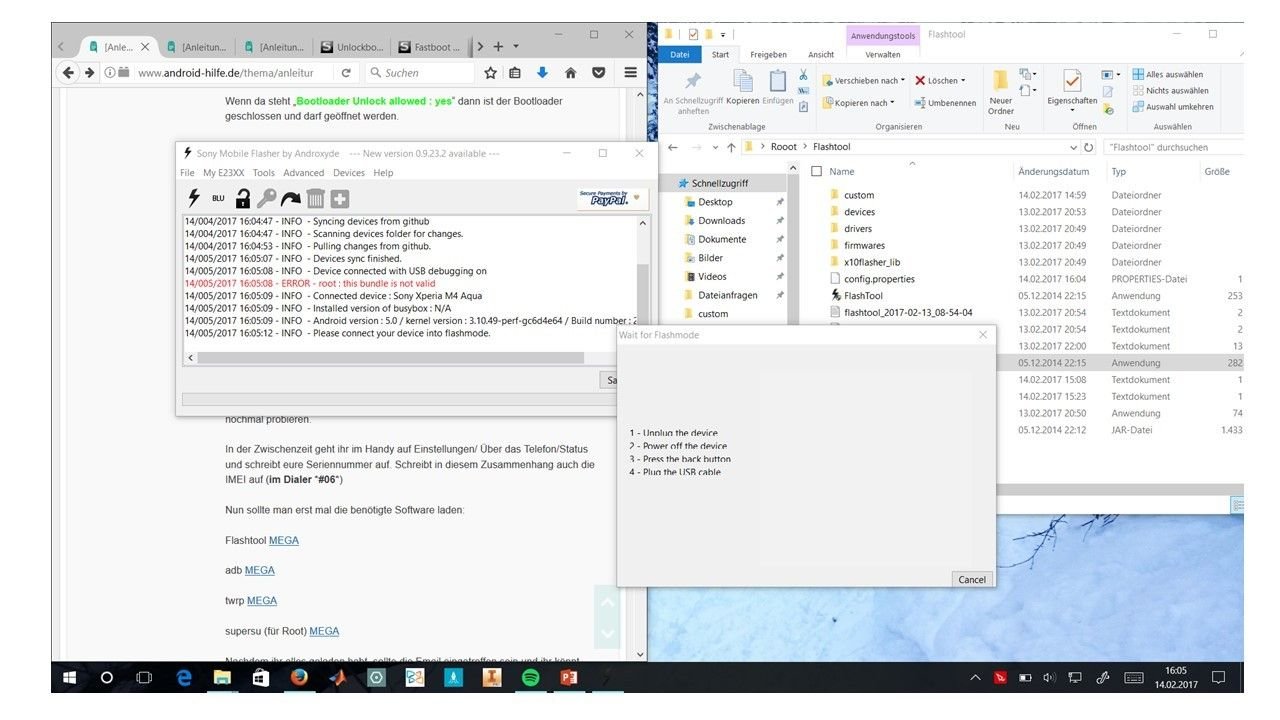Click Umbenennen in Explorer ribbon
This screenshot has width=1280, height=720.
point(944,103)
